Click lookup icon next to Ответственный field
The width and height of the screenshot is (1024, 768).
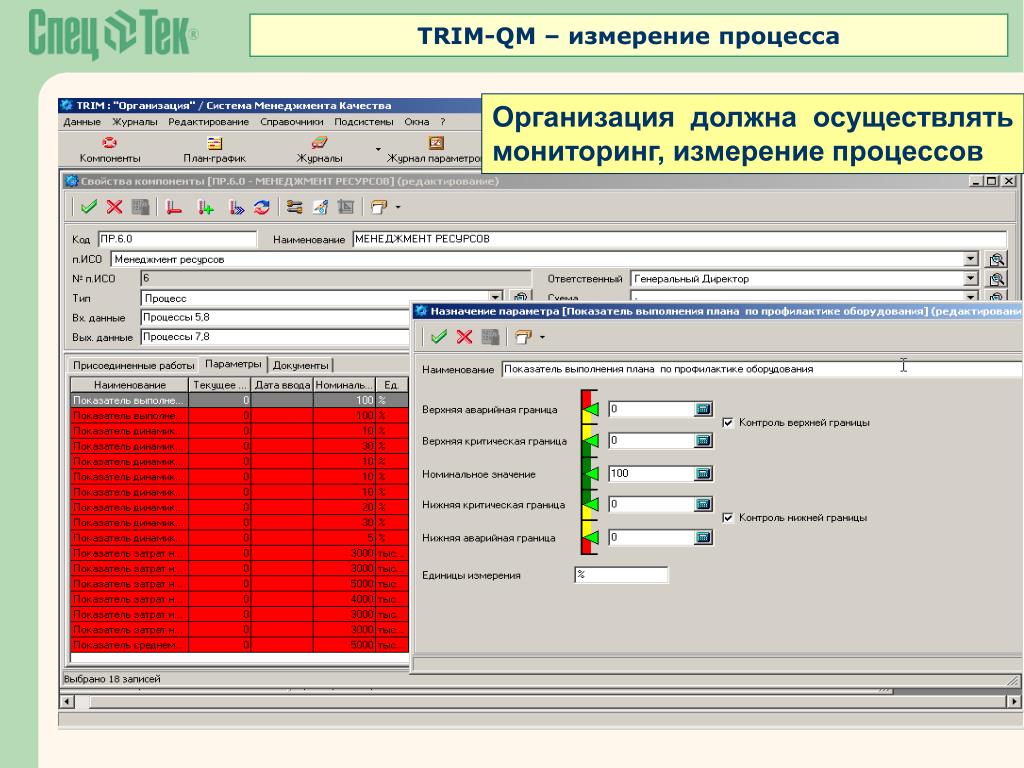pos(997,280)
